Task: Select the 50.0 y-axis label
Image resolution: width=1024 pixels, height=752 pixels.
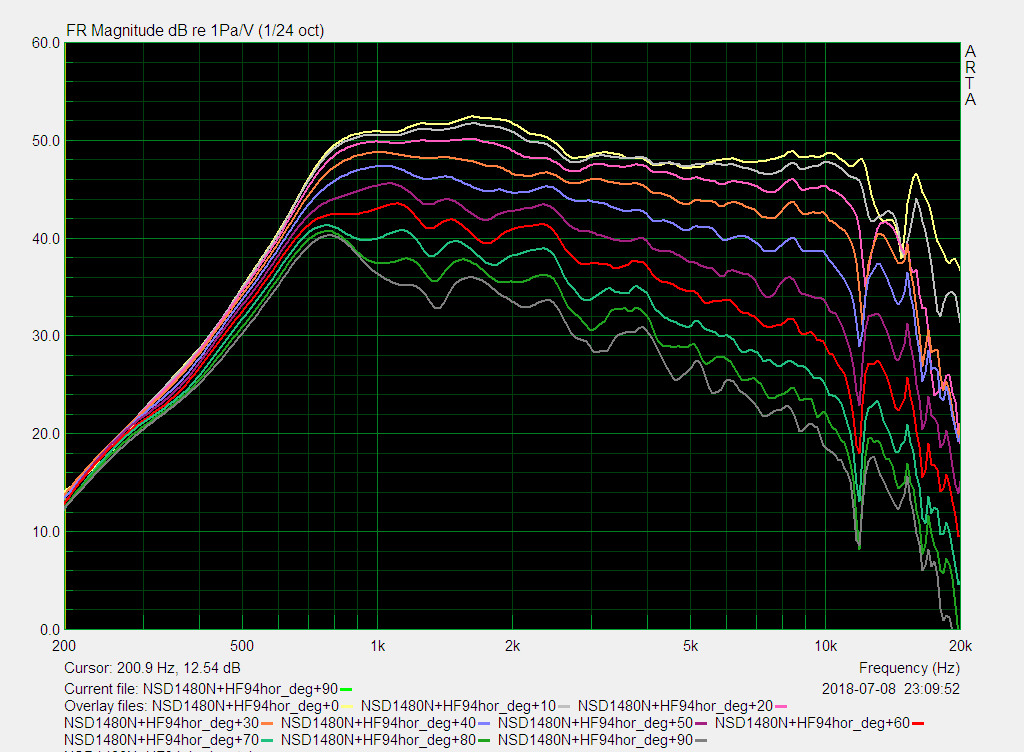Action: [46, 141]
